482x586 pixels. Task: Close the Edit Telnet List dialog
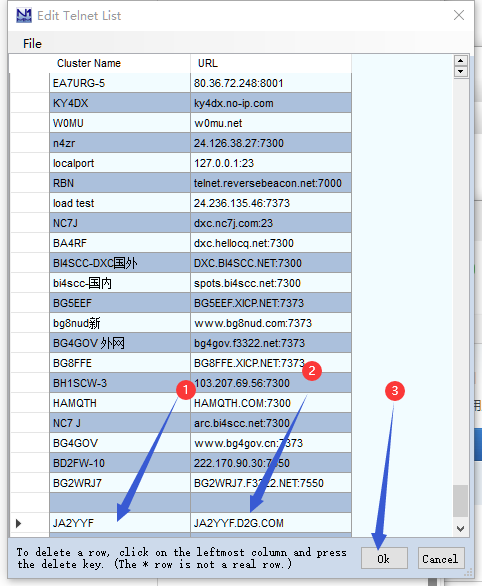pos(459,15)
